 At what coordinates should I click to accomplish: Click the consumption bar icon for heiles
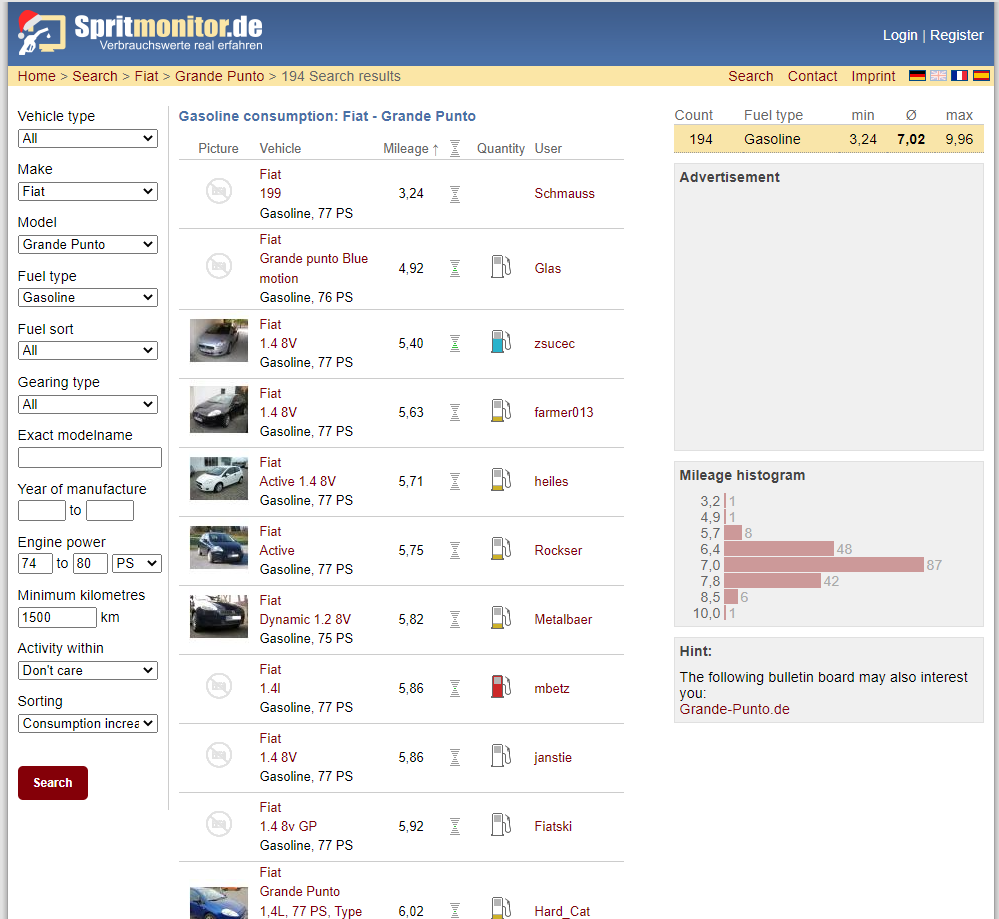point(455,482)
